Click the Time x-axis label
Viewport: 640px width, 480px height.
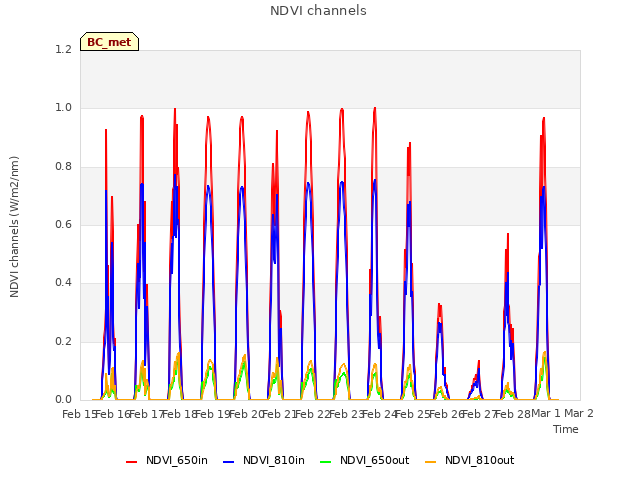pyautogui.click(x=566, y=429)
